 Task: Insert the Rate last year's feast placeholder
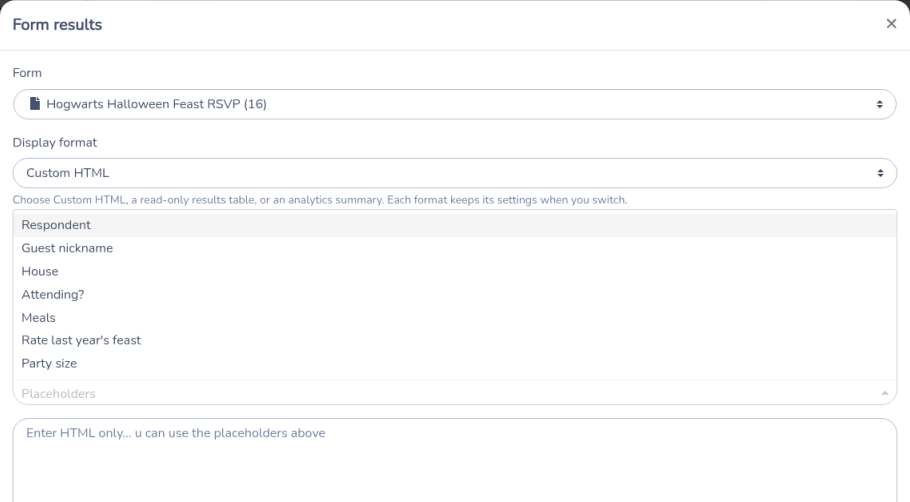(x=454, y=341)
